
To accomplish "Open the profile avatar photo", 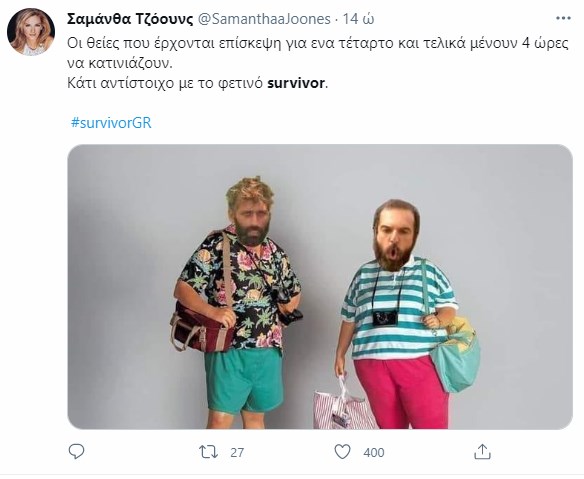I will (31, 32).
